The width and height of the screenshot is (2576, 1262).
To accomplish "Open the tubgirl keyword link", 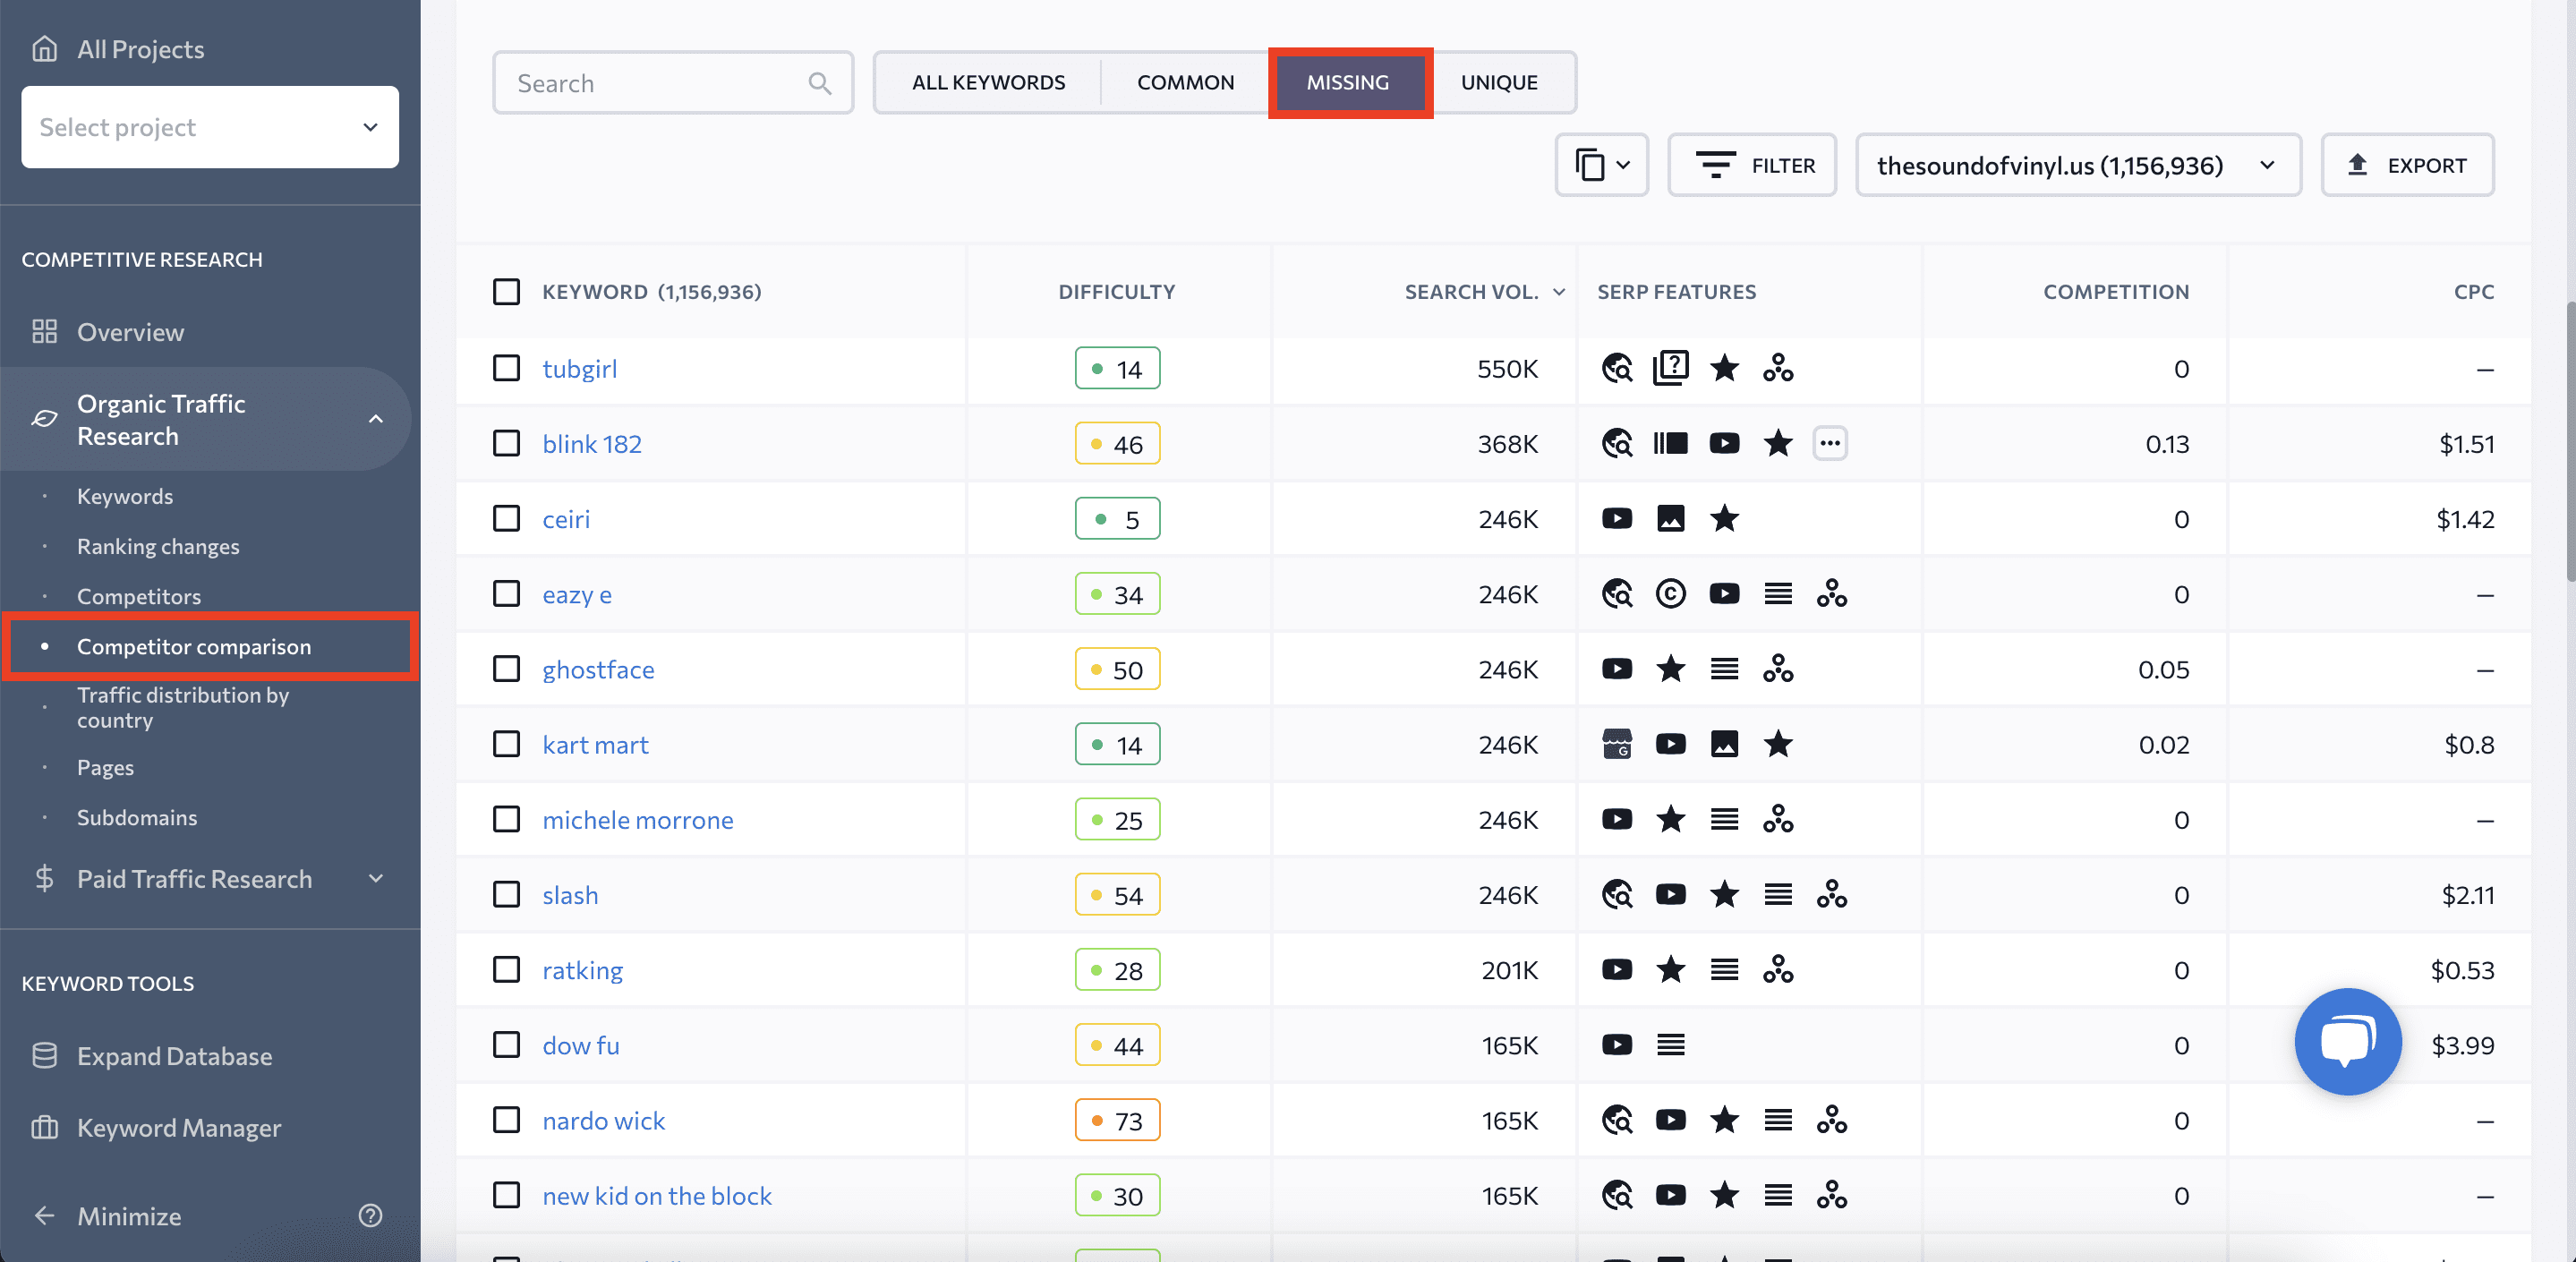I will tap(579, 368).
